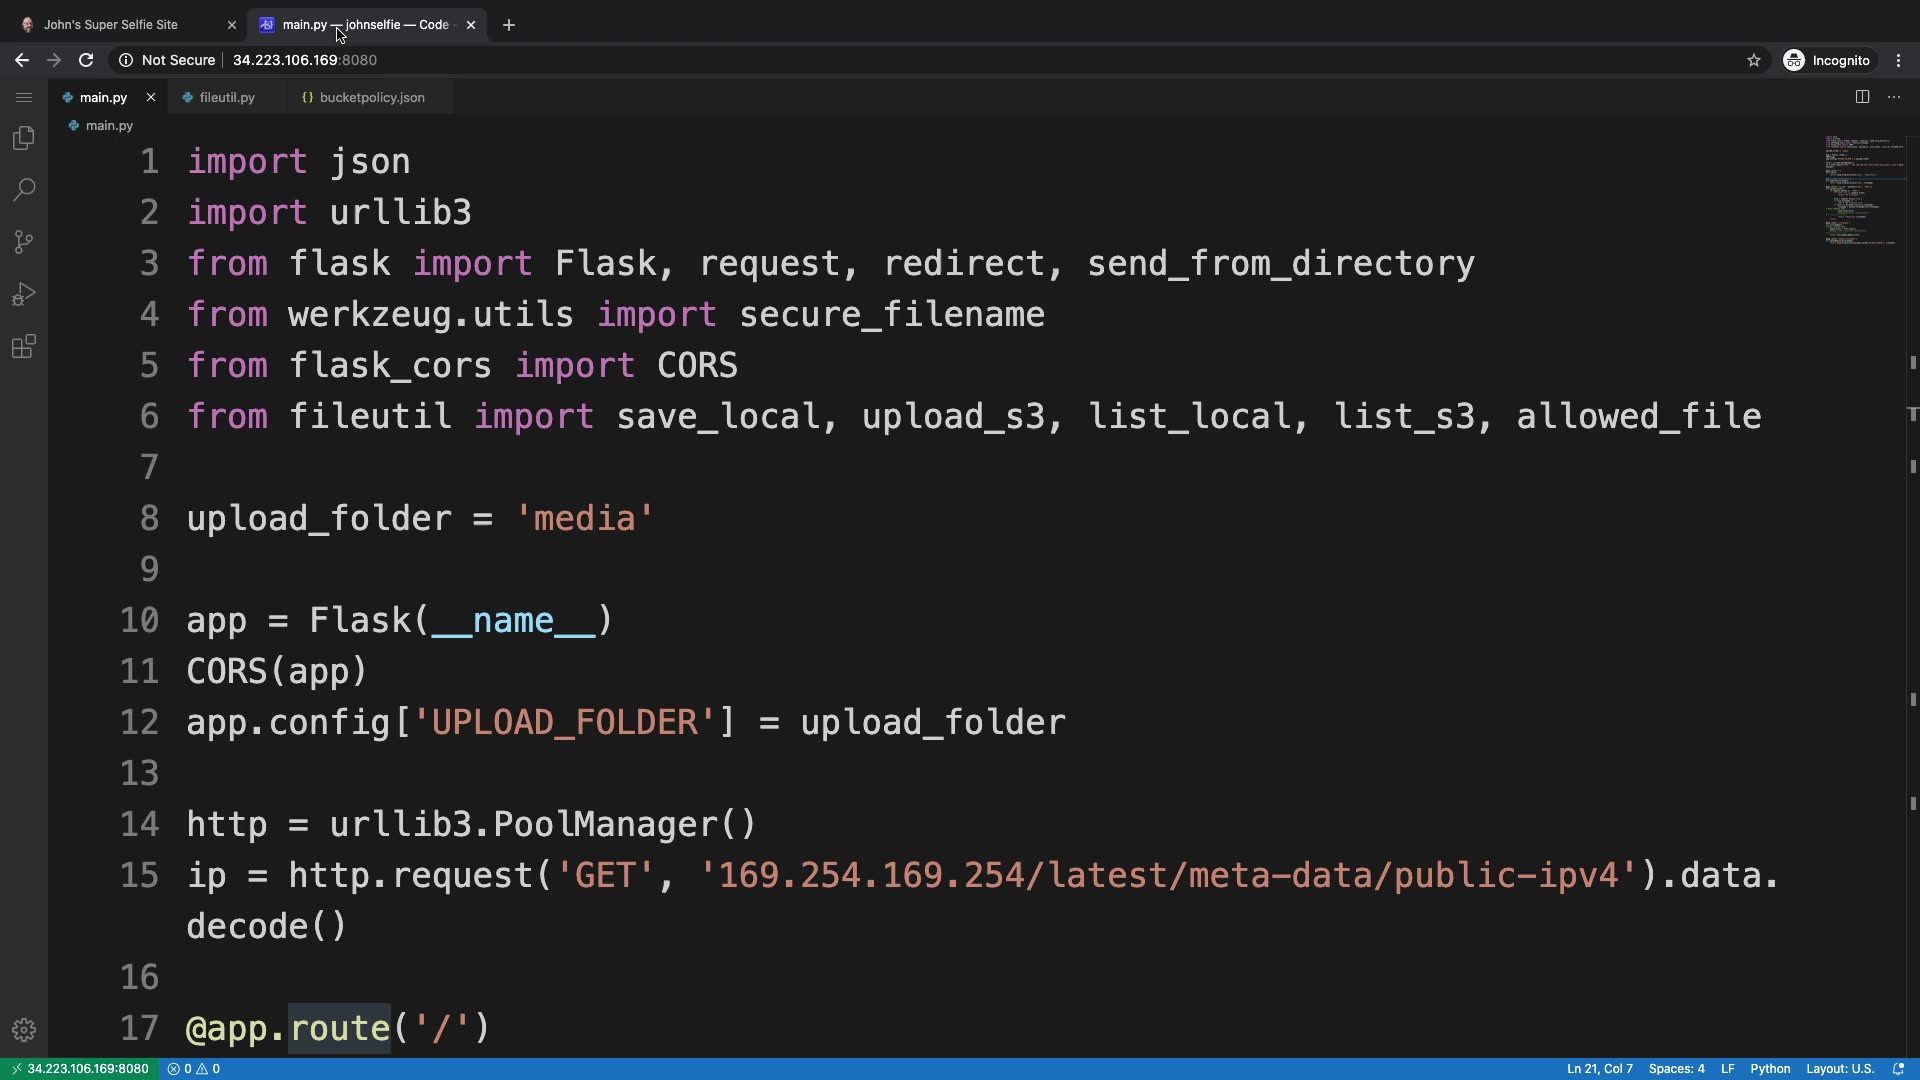Viewport: 1920px width, 1080px height.
Task: Change indentation via Spaces: 4
Action: (1676, 1069)
